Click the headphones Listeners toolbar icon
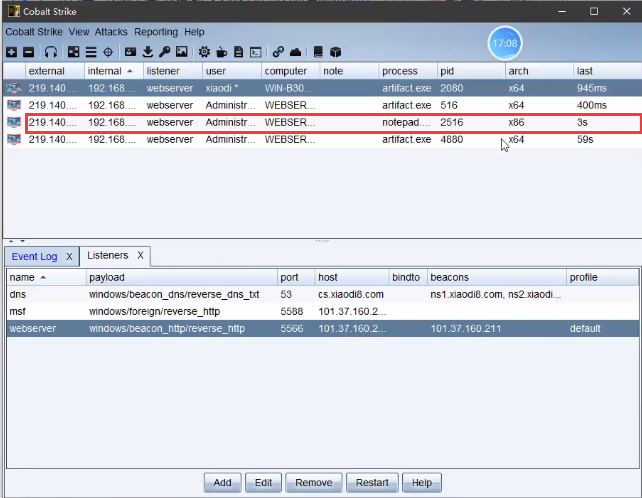642x498 pixels. 51,52
